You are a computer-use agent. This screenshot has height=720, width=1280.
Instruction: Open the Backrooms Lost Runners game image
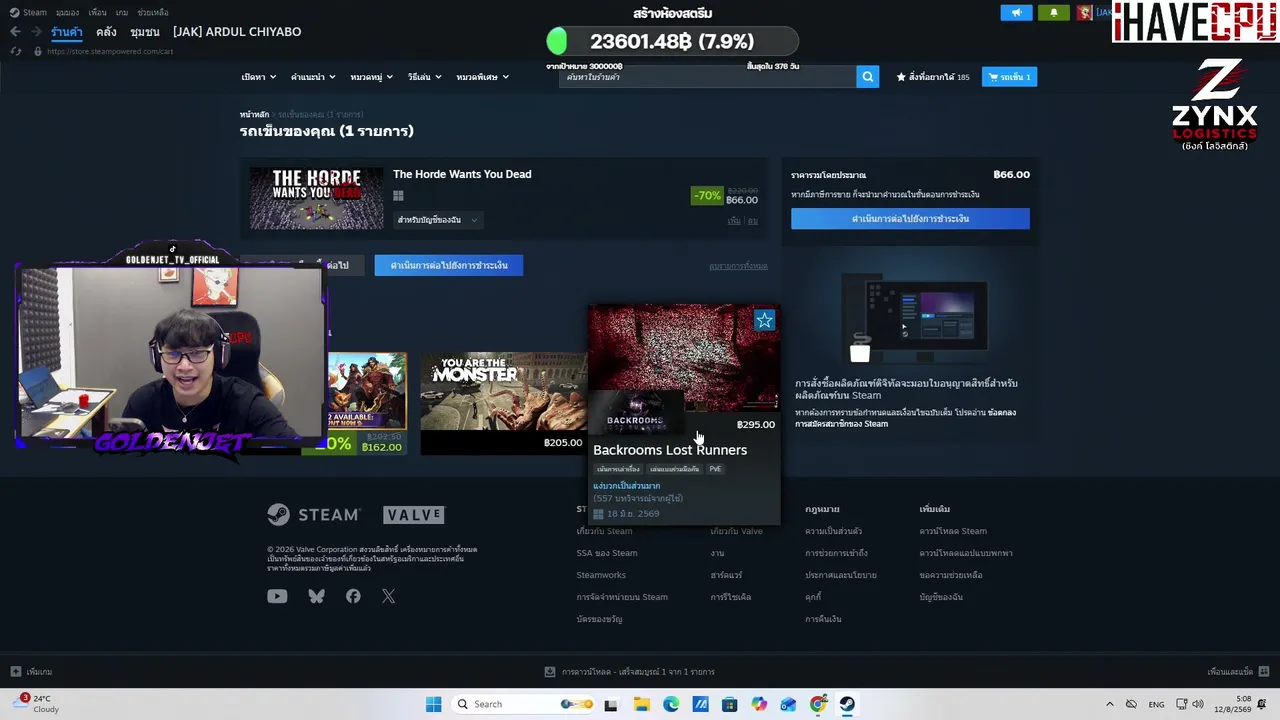[684, 358]
